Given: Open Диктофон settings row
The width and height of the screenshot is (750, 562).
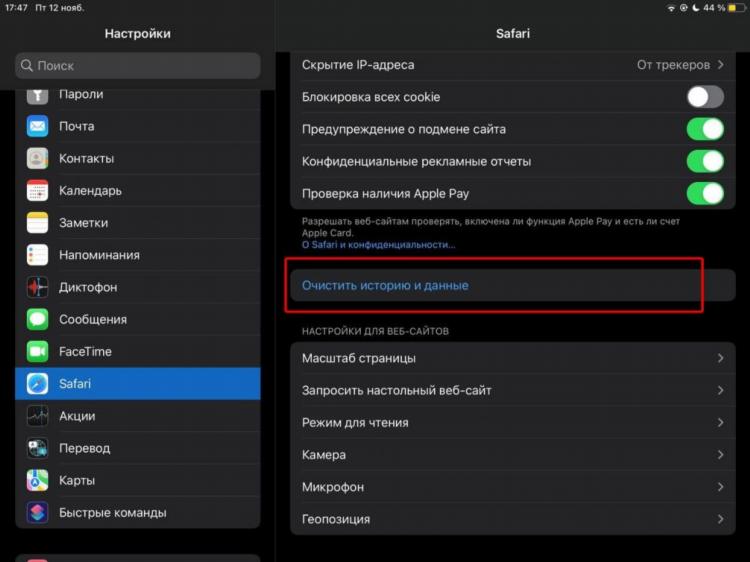Looking at the screenshot, I should pos(138,287).
